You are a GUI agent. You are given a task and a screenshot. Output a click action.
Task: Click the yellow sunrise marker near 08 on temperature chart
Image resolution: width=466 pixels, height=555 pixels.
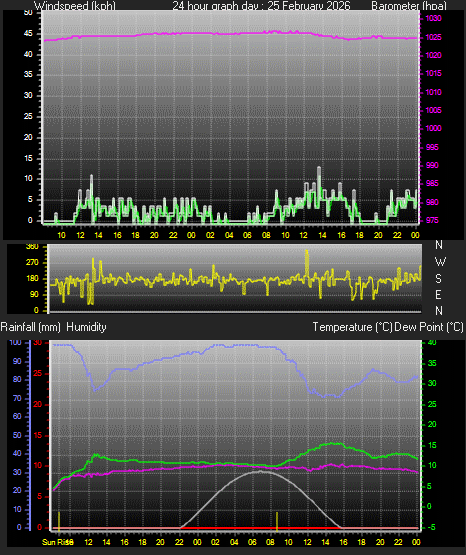coord(277,521)
